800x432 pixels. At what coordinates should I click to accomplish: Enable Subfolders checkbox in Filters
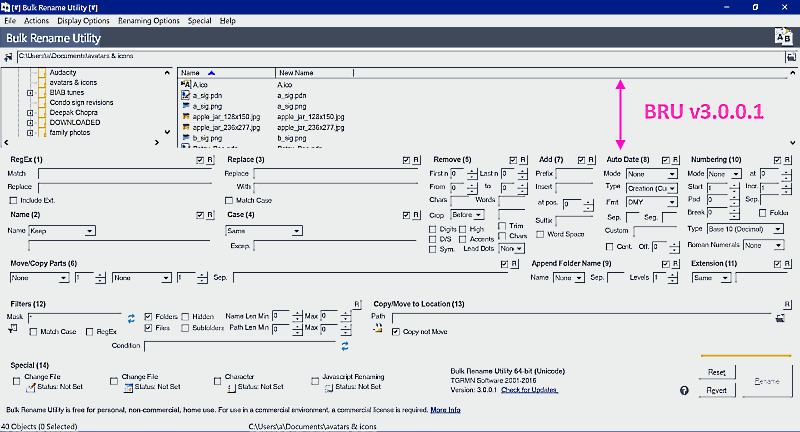click(185, 328)
